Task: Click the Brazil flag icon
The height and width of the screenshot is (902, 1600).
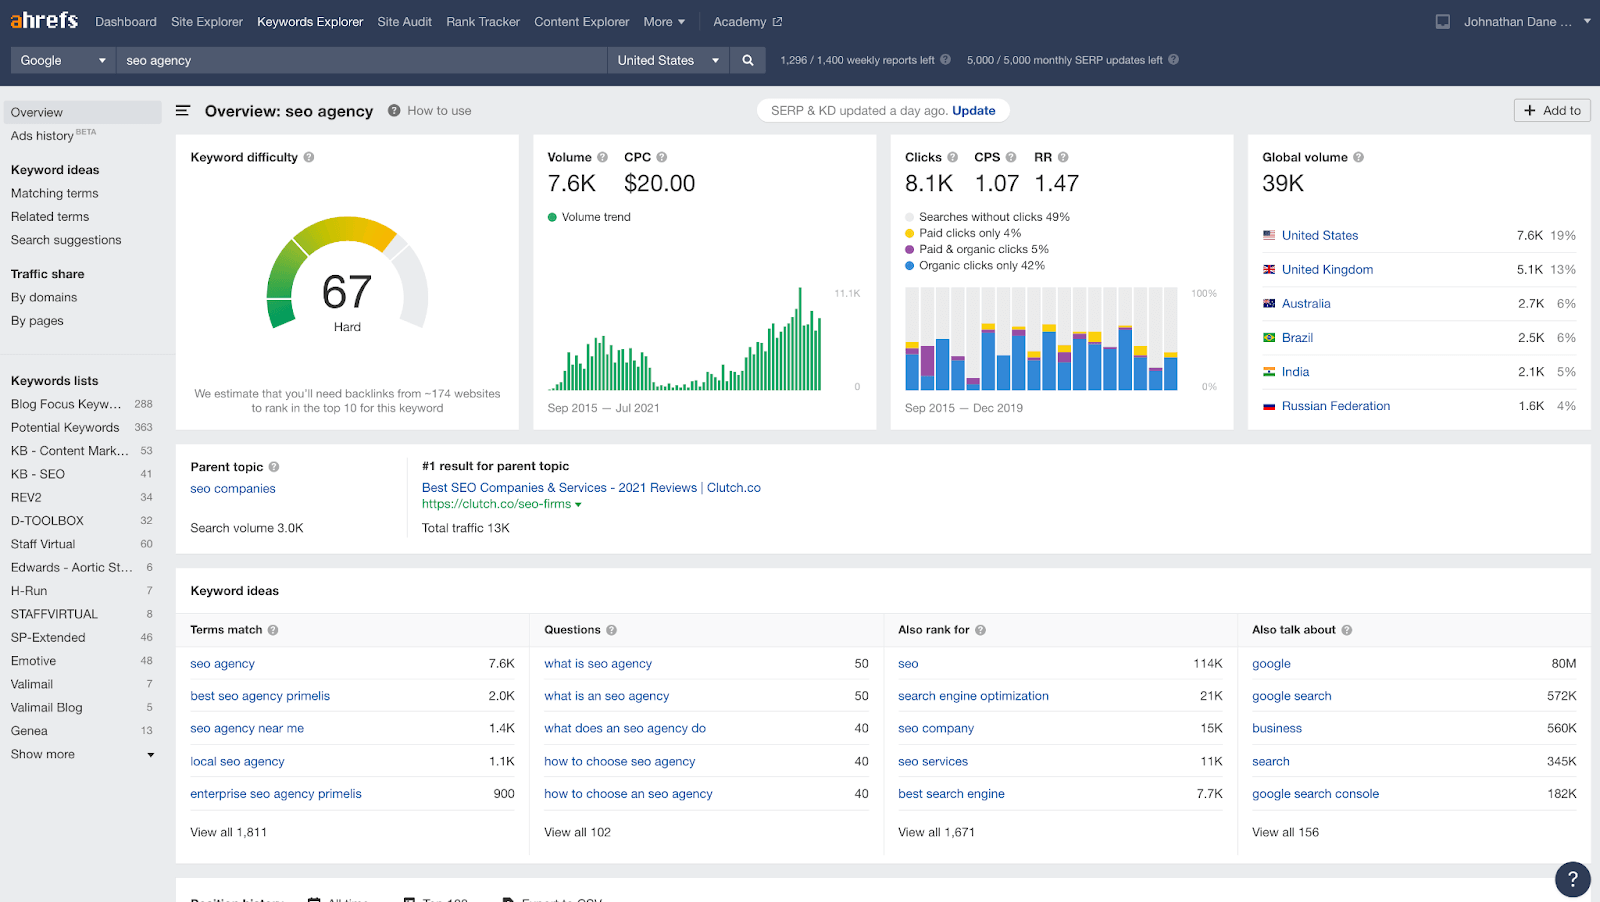Action: click(1269, 338)
